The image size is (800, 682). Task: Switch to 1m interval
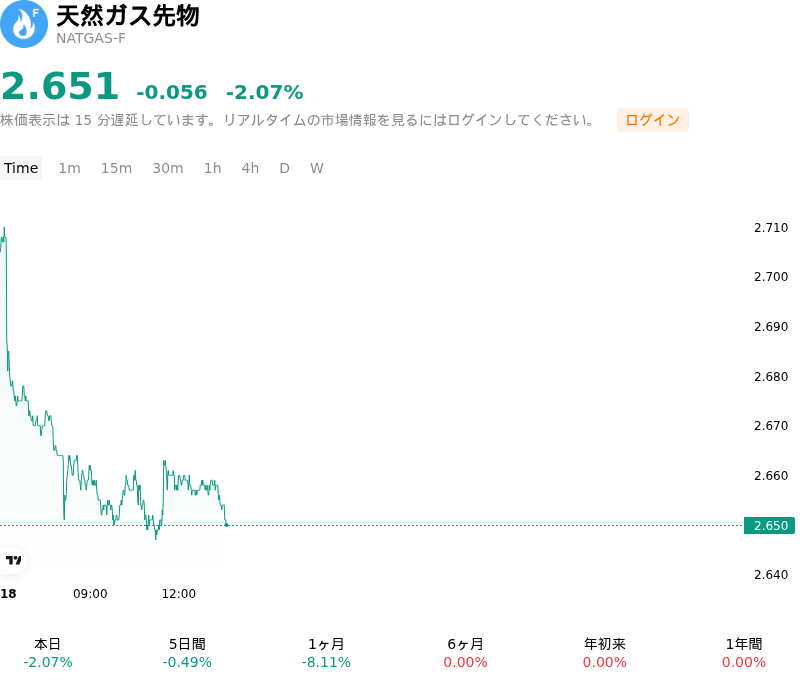pyautogui.click(x=69, y=168)
